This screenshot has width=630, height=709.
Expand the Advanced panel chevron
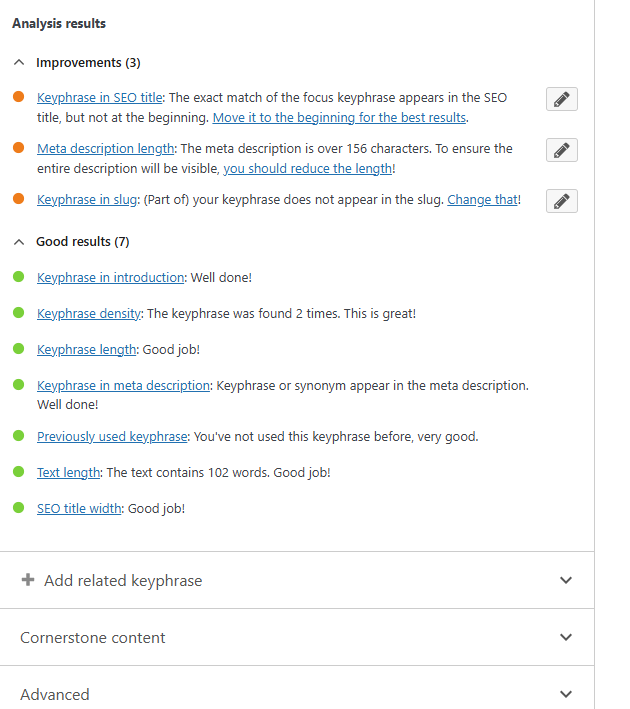pos(566,694)
